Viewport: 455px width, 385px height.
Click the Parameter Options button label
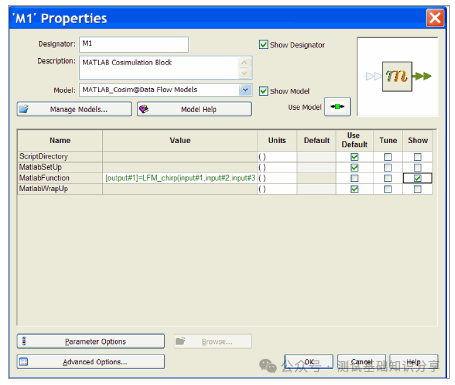[x=95, y=342]
